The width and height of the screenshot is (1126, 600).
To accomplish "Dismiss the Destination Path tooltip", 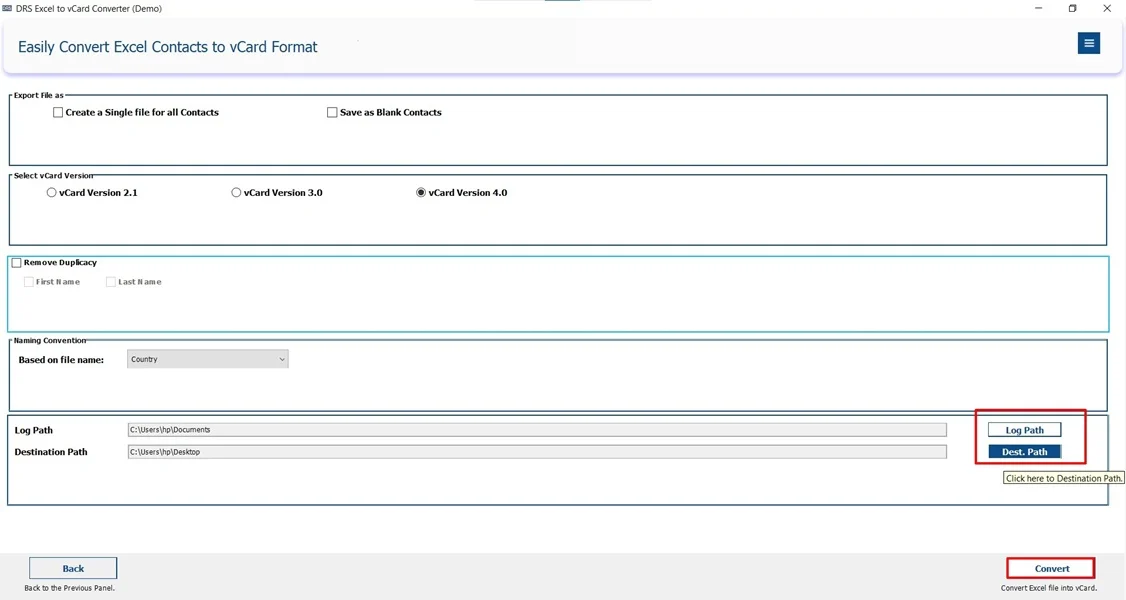I will point(1063,478).
